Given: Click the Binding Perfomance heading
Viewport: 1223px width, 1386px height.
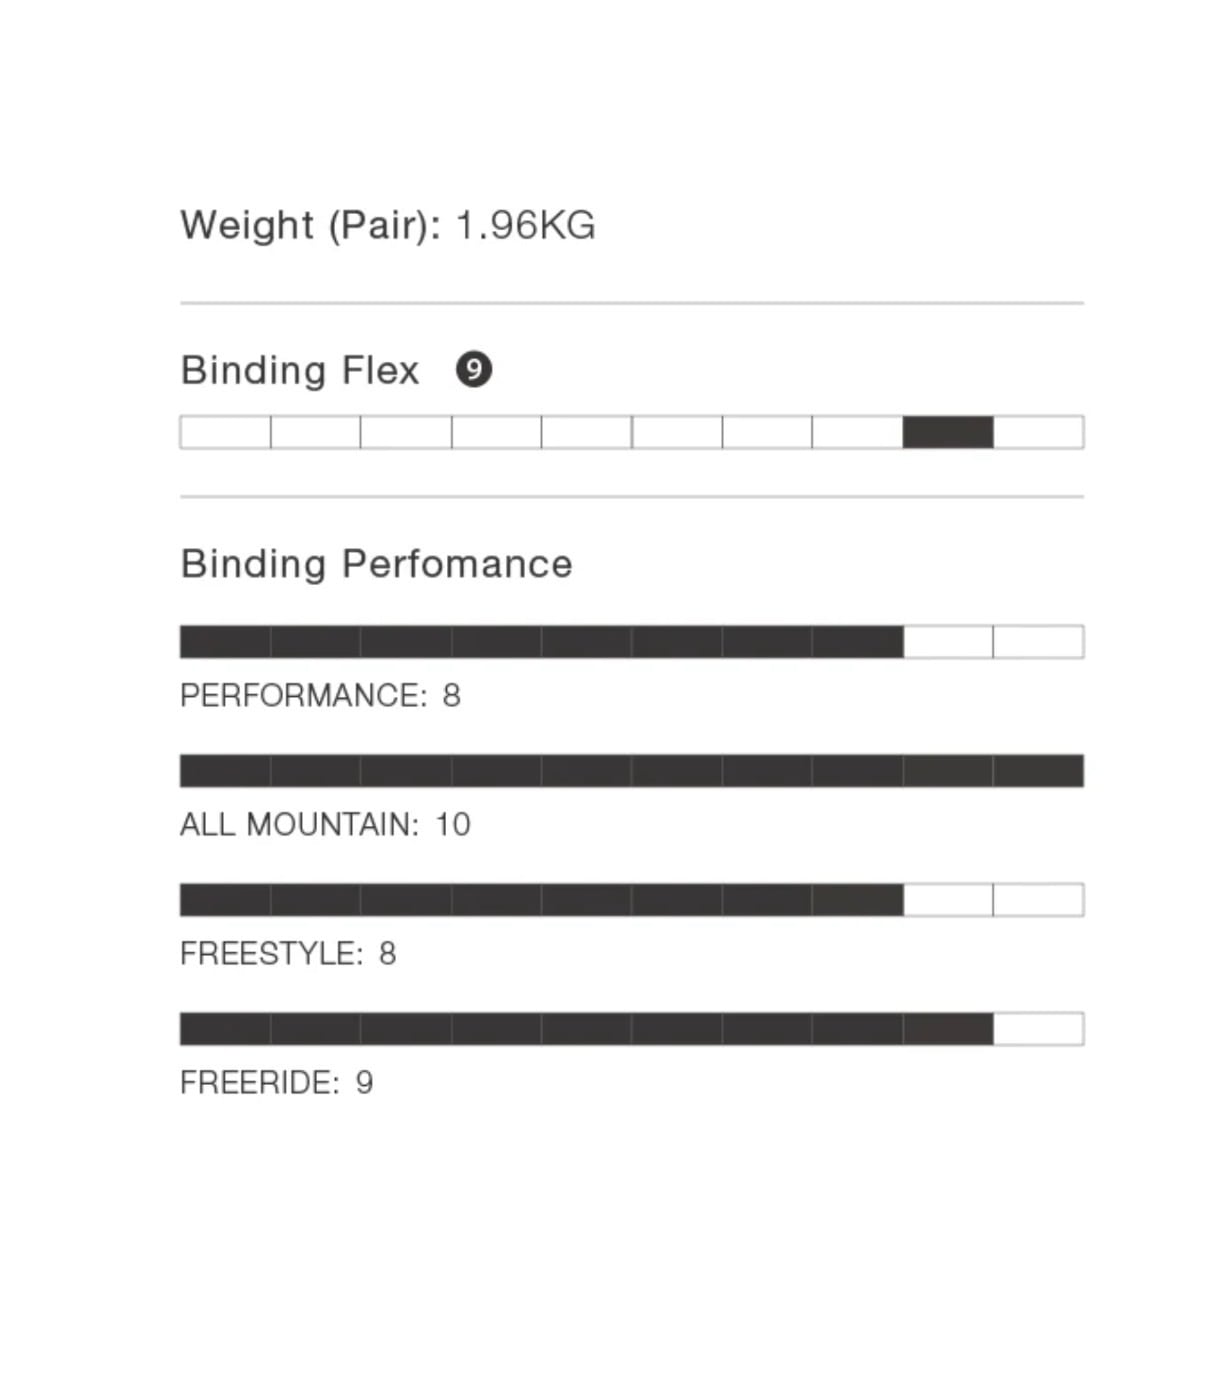Looking at the screenshot, I should (x=376, y=563).
